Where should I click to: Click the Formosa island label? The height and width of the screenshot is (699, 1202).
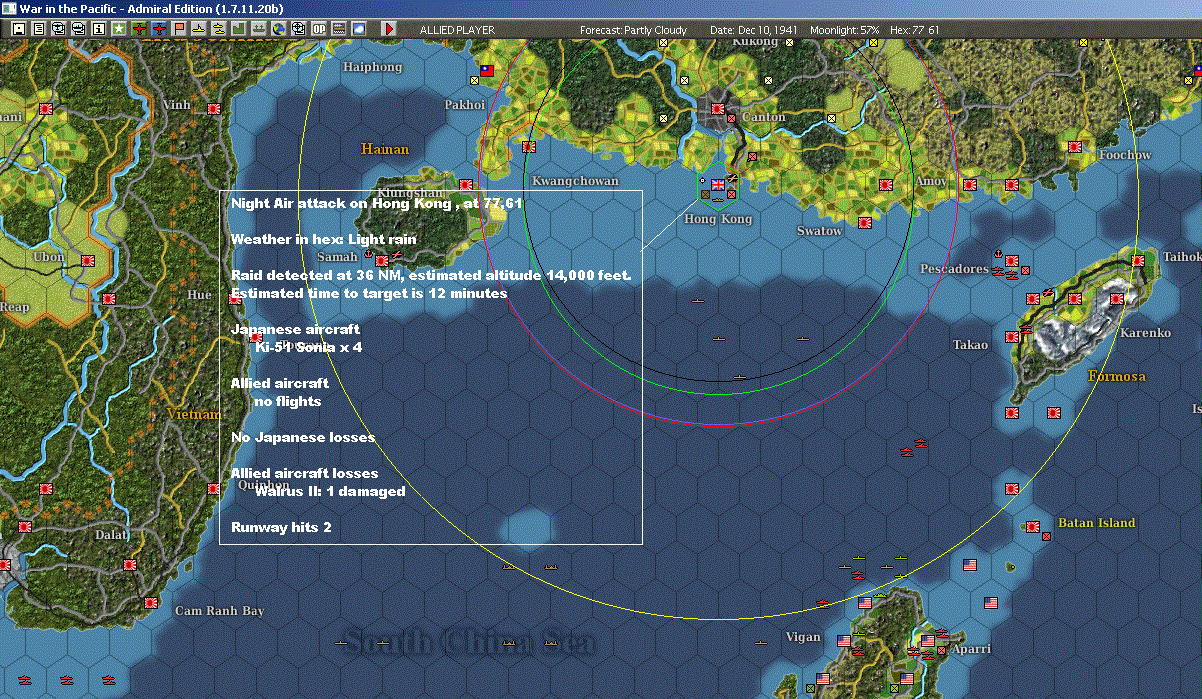pyautogui.click(x=1117, y=376)
